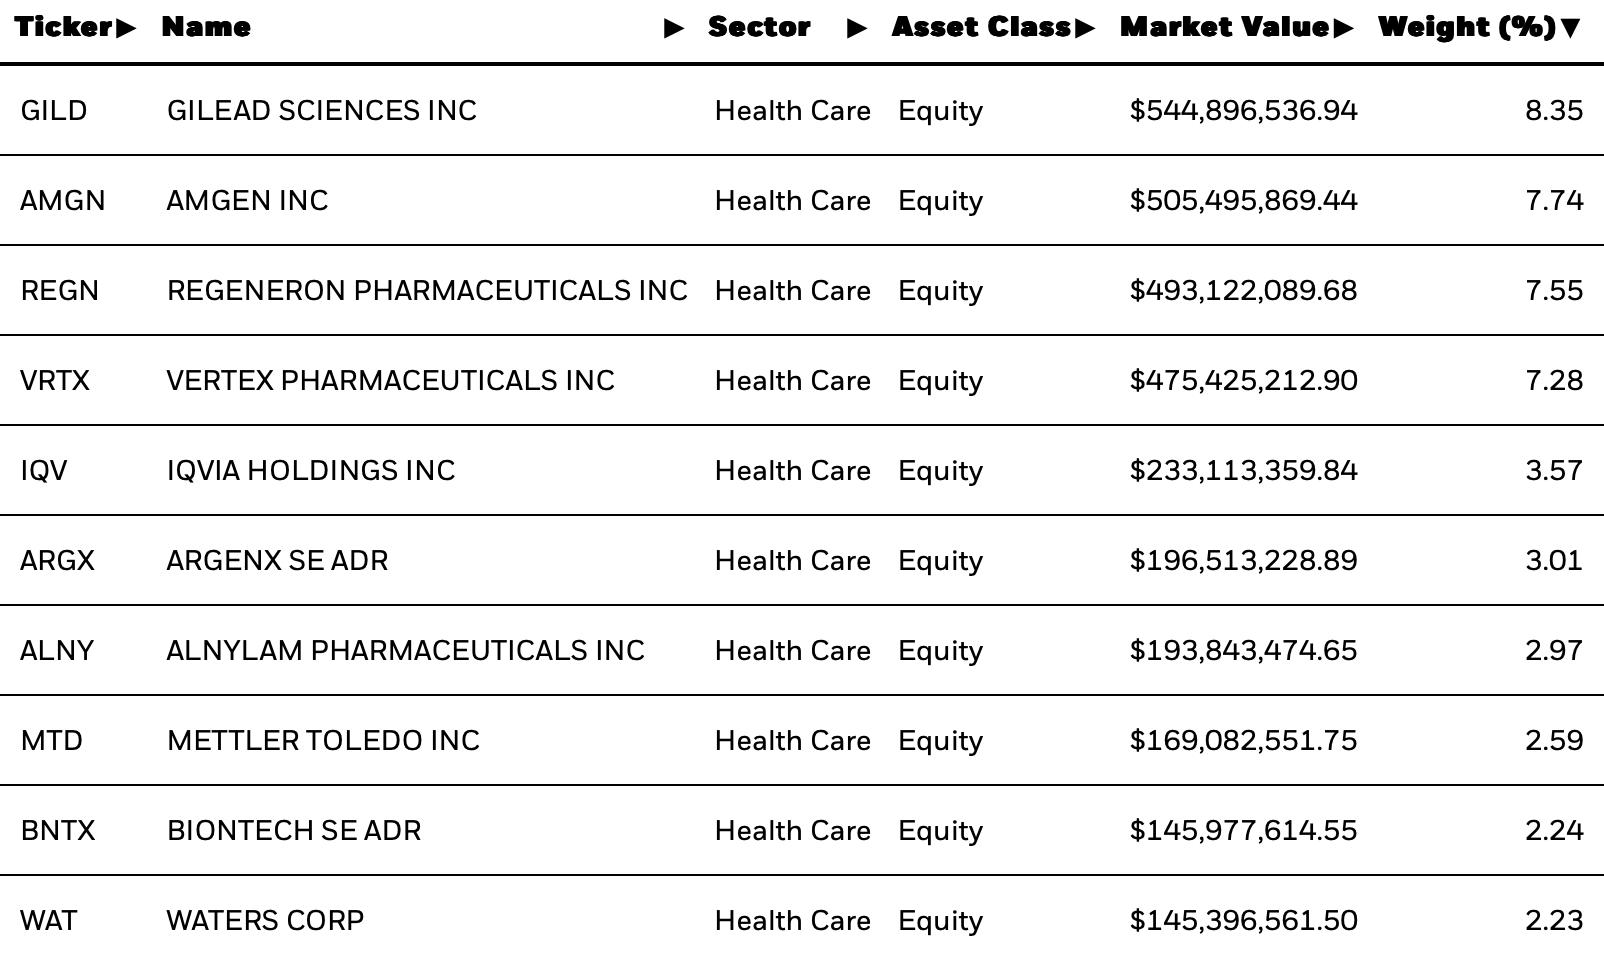Click the MTD ticker cell
Viewport: 1604px width, 954px height.
(x=52, y=740)
